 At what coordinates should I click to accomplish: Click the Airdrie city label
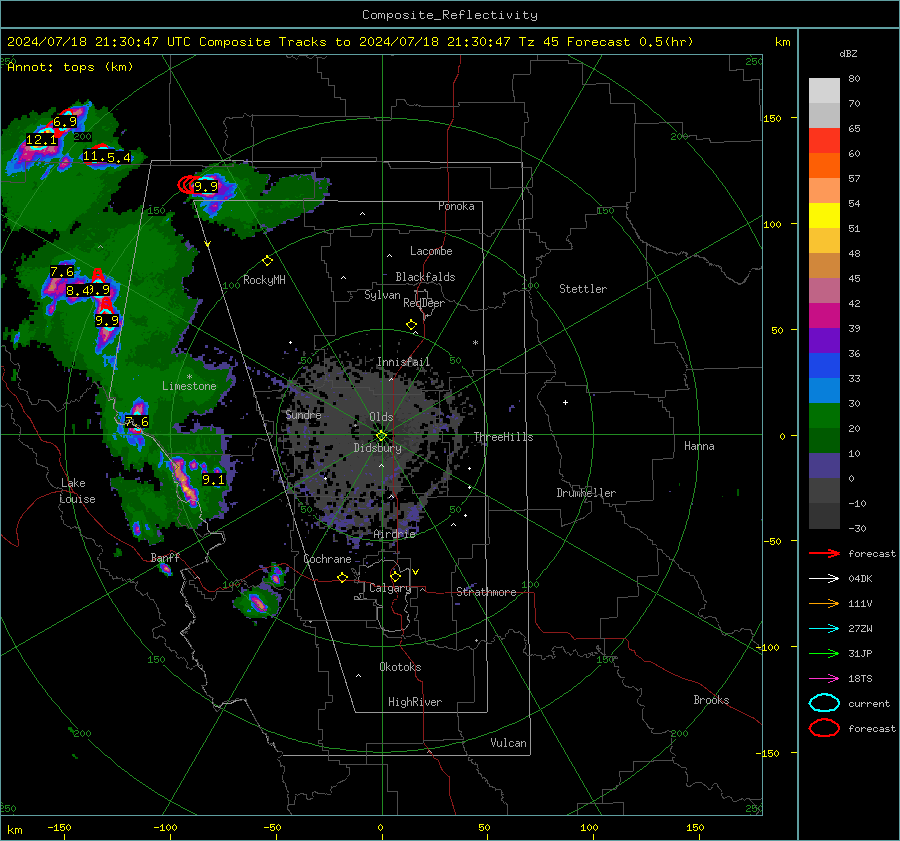pyautogui.click(x=394, y=534)
